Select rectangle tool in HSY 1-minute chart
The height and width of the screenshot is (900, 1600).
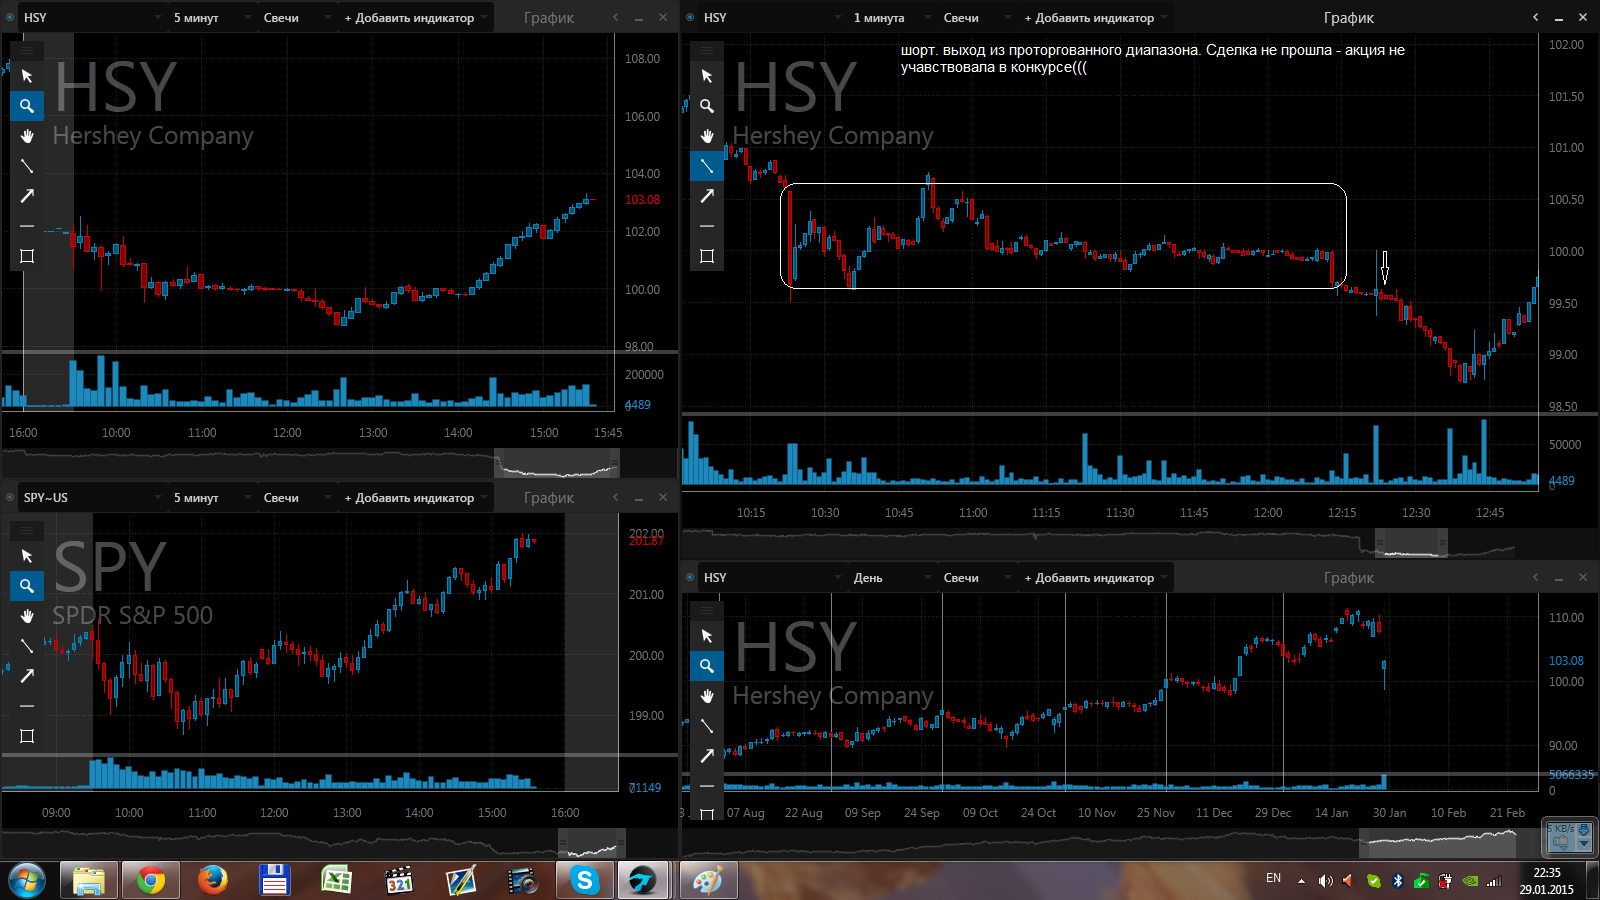point(707,256)
